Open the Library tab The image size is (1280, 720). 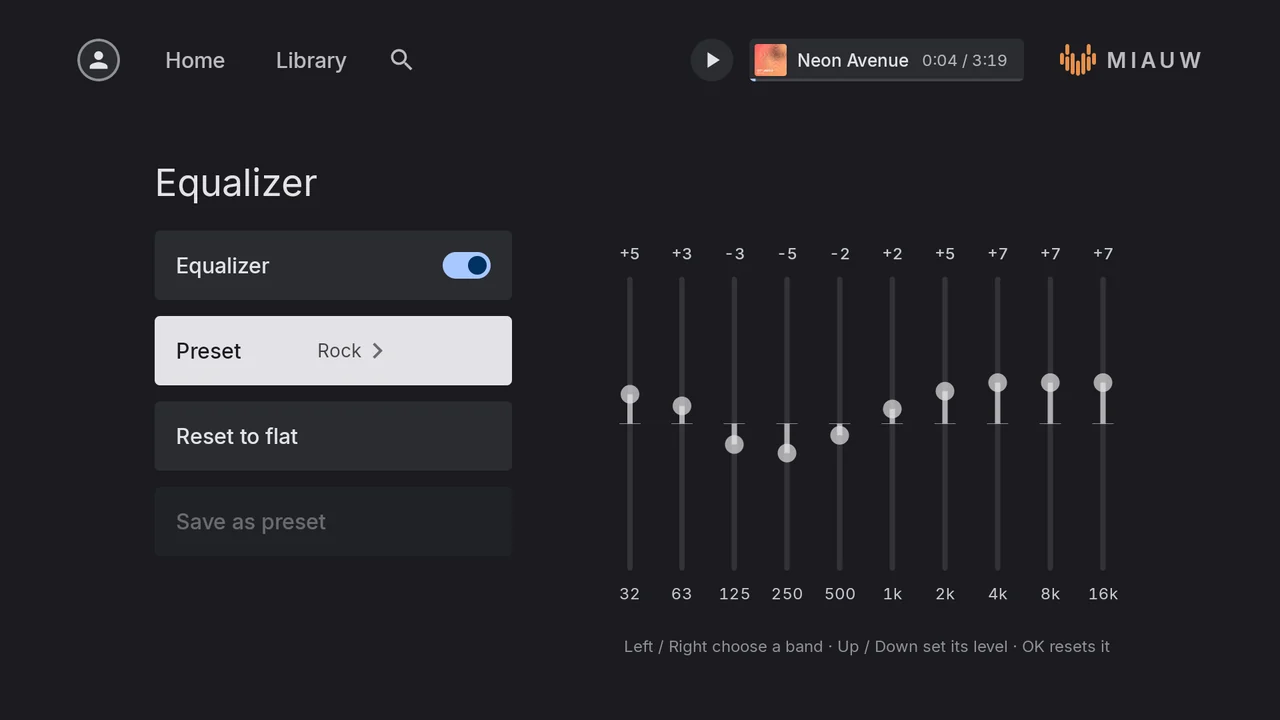coord(311,60)
